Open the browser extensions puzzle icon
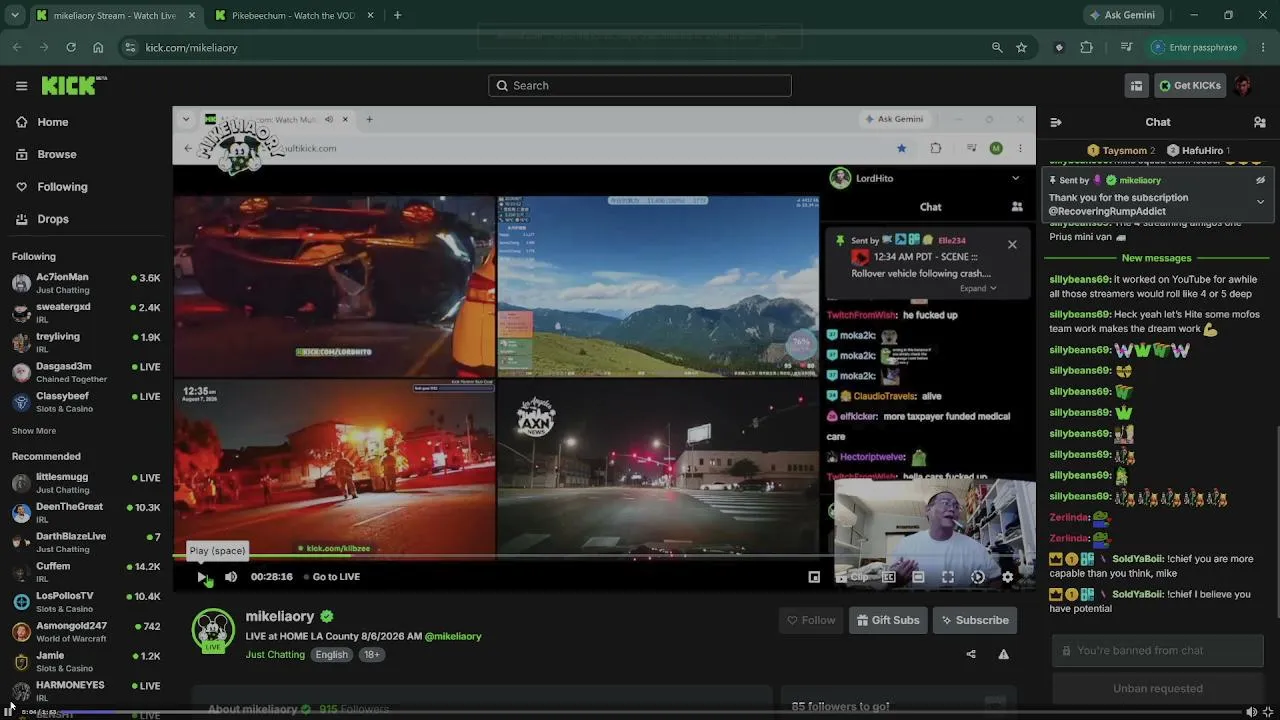The width and height of the screenshot is (1280, 720). pyautogui.click(x=1086, y=47)
